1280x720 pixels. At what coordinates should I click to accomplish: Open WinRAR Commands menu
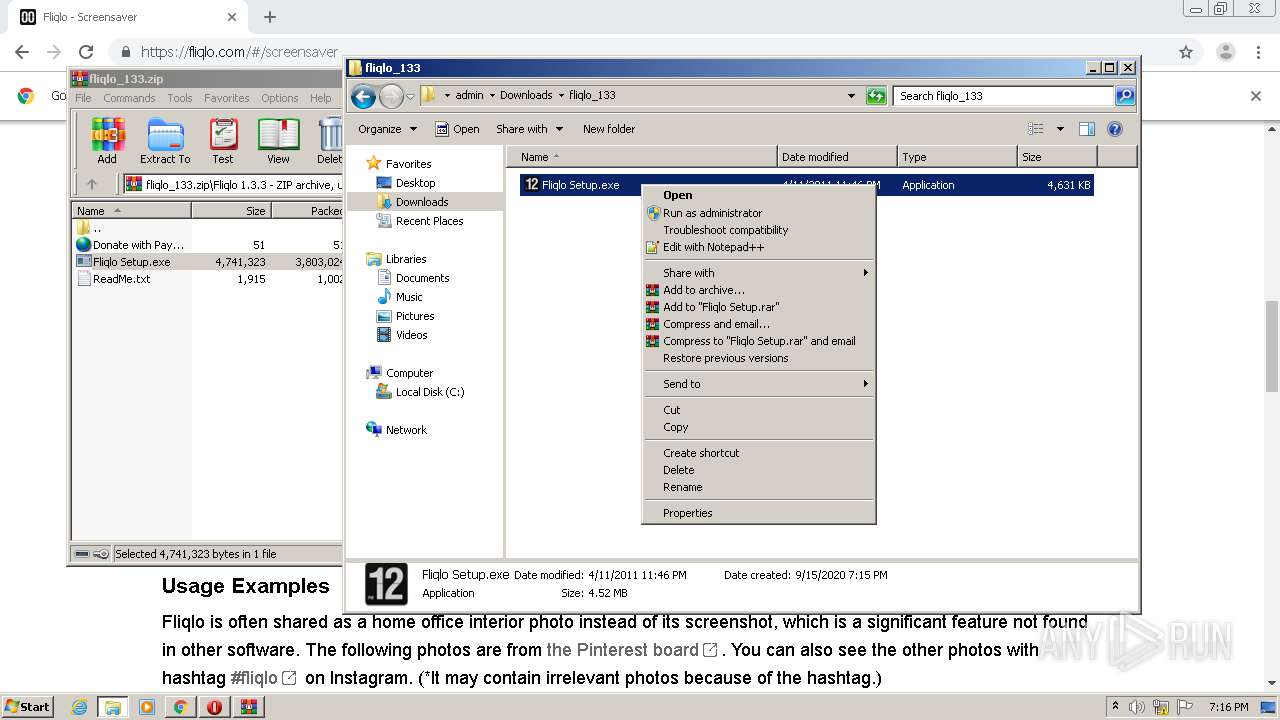click(x=129, y=98)
